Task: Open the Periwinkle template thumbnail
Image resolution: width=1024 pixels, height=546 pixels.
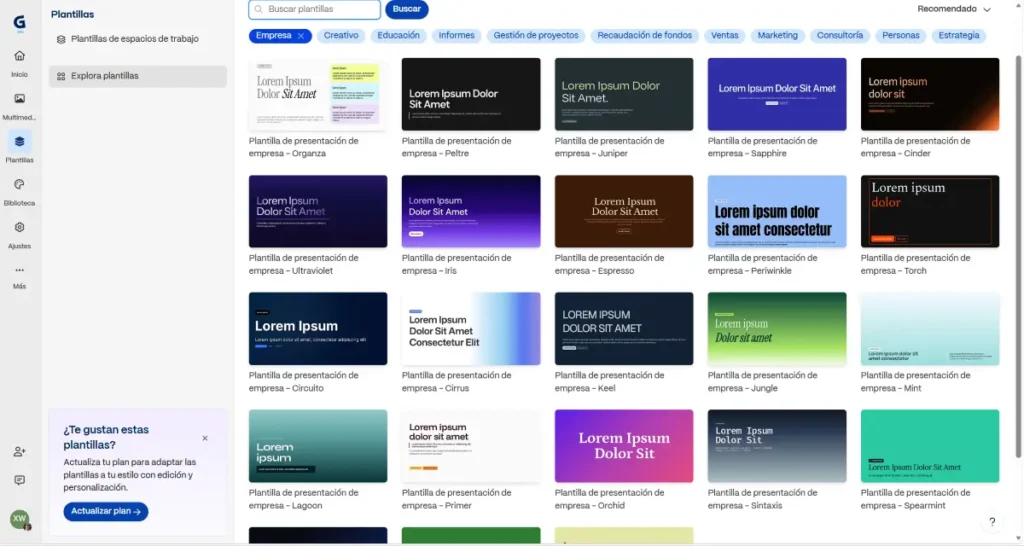Action: 777,211
